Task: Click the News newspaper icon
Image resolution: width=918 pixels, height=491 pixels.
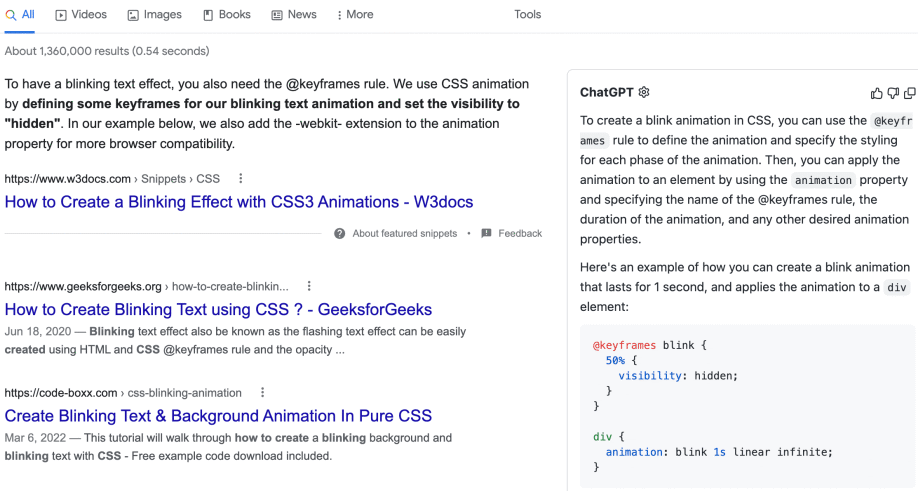Action: point(277,15)
